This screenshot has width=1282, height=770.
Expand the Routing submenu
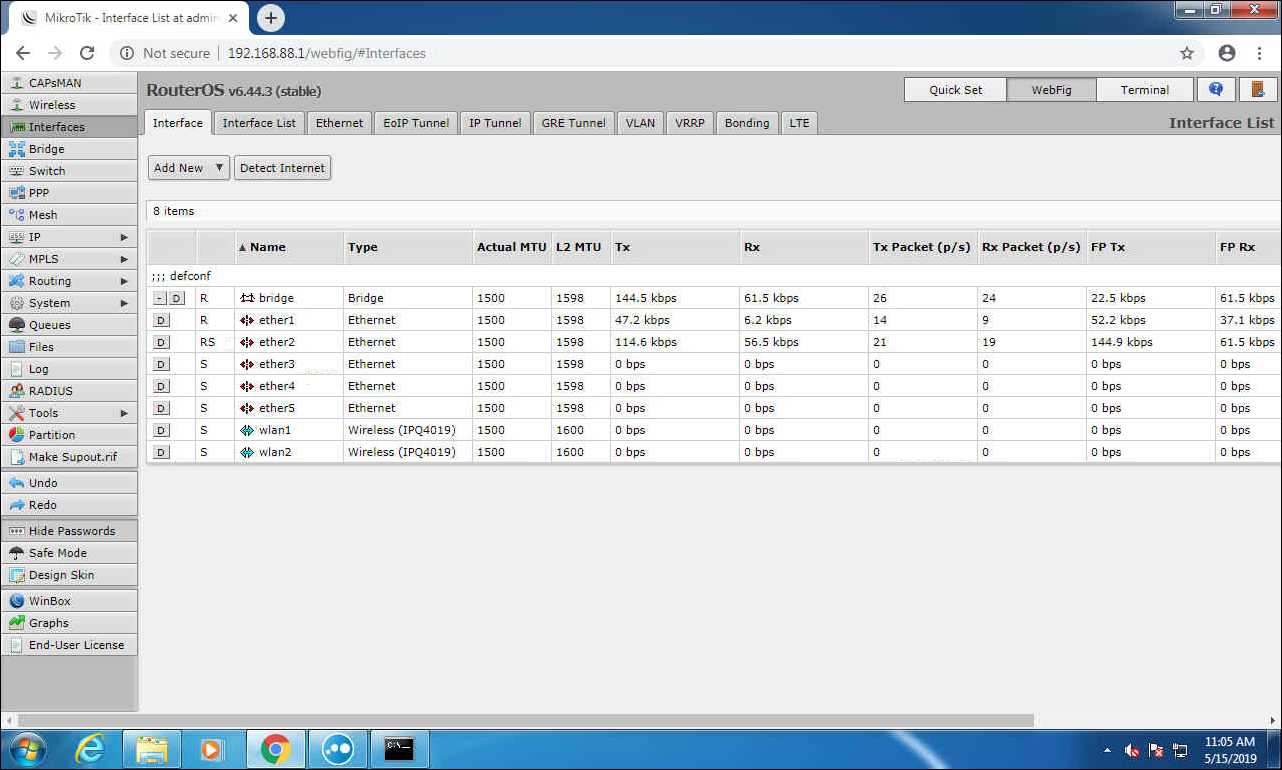tap(69, 281)
